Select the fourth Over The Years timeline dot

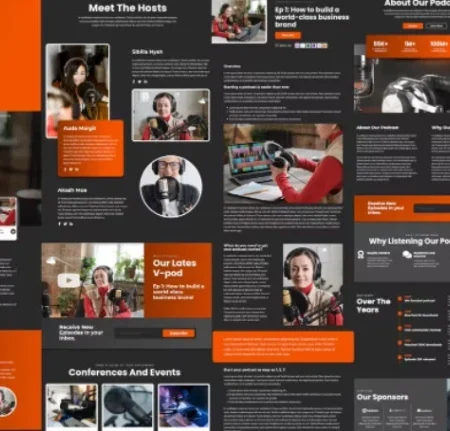point(399,343)
